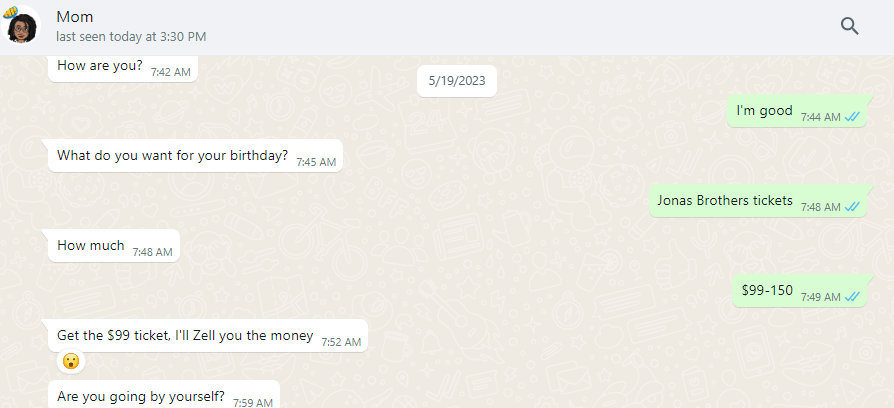Select the "I'm good" sent message
Screen dimensions: 894x408
pyautogui.click(x=764, y=111)
